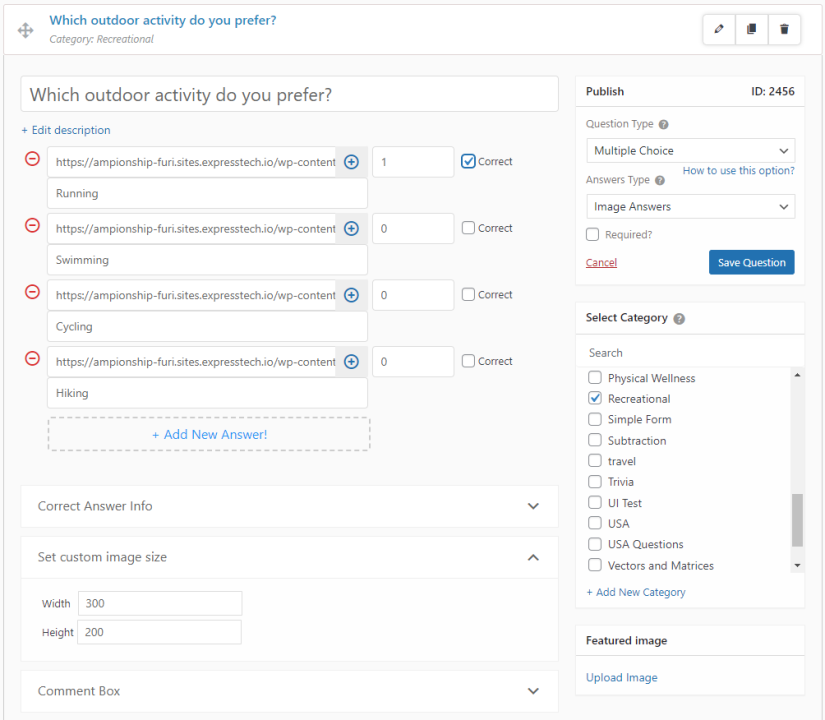Open the Question Type dropdown
Image resolution: width=825 pixels, height=720 pixels.
tap(690, 149)
